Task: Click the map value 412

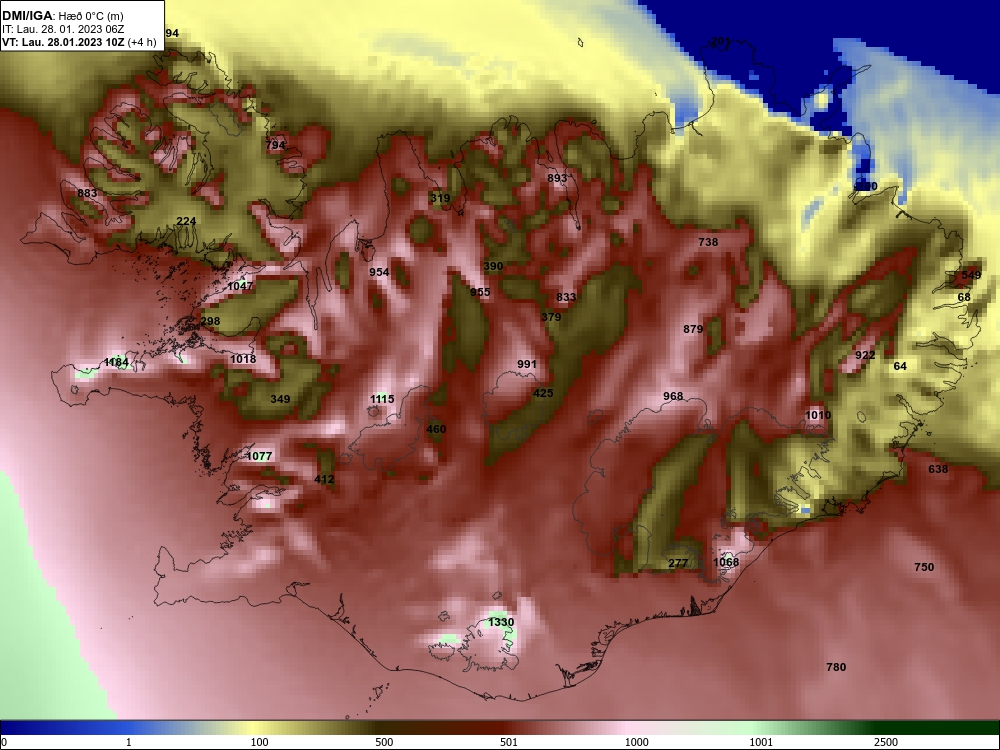Action: pyautogui.click(x=324, y=479)
